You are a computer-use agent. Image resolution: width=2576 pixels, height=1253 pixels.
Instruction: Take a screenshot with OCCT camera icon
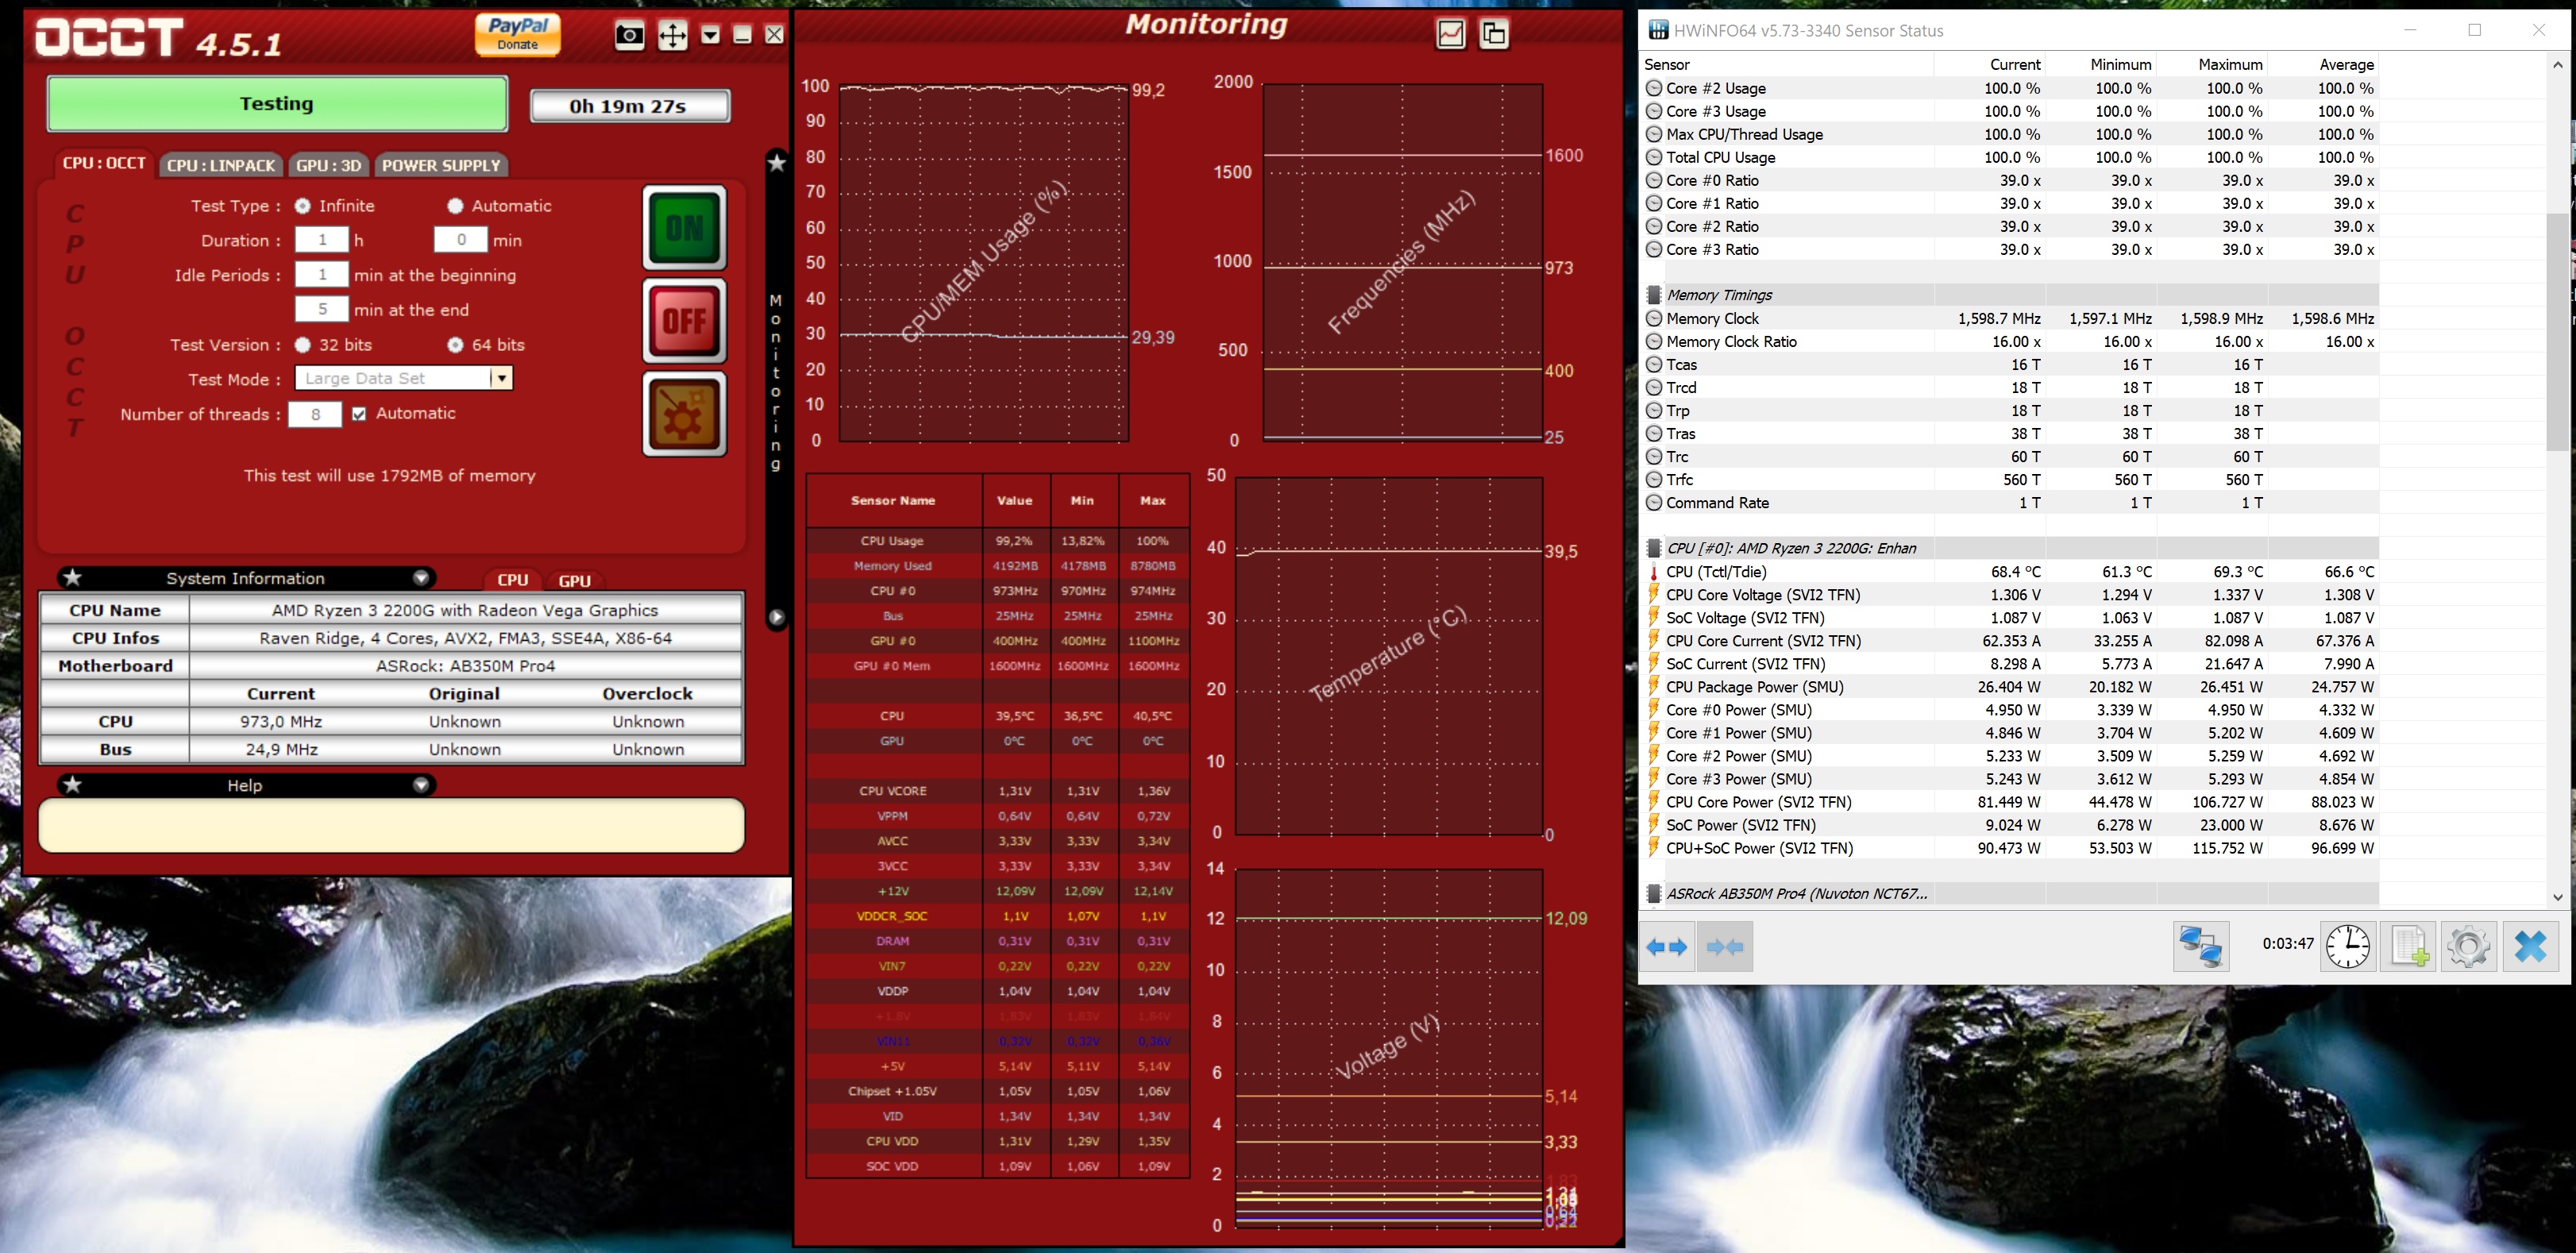[x=629, y=35]
